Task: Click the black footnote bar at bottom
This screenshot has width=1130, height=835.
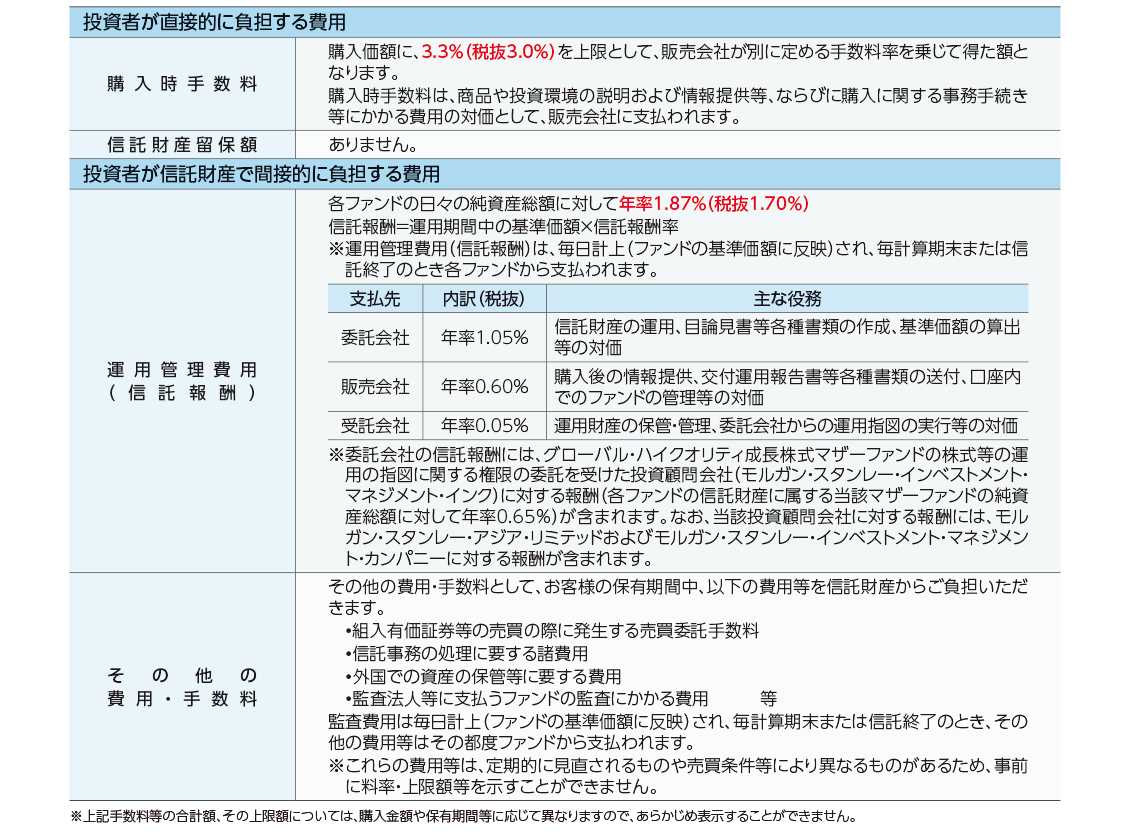Action: click(565, 814)
